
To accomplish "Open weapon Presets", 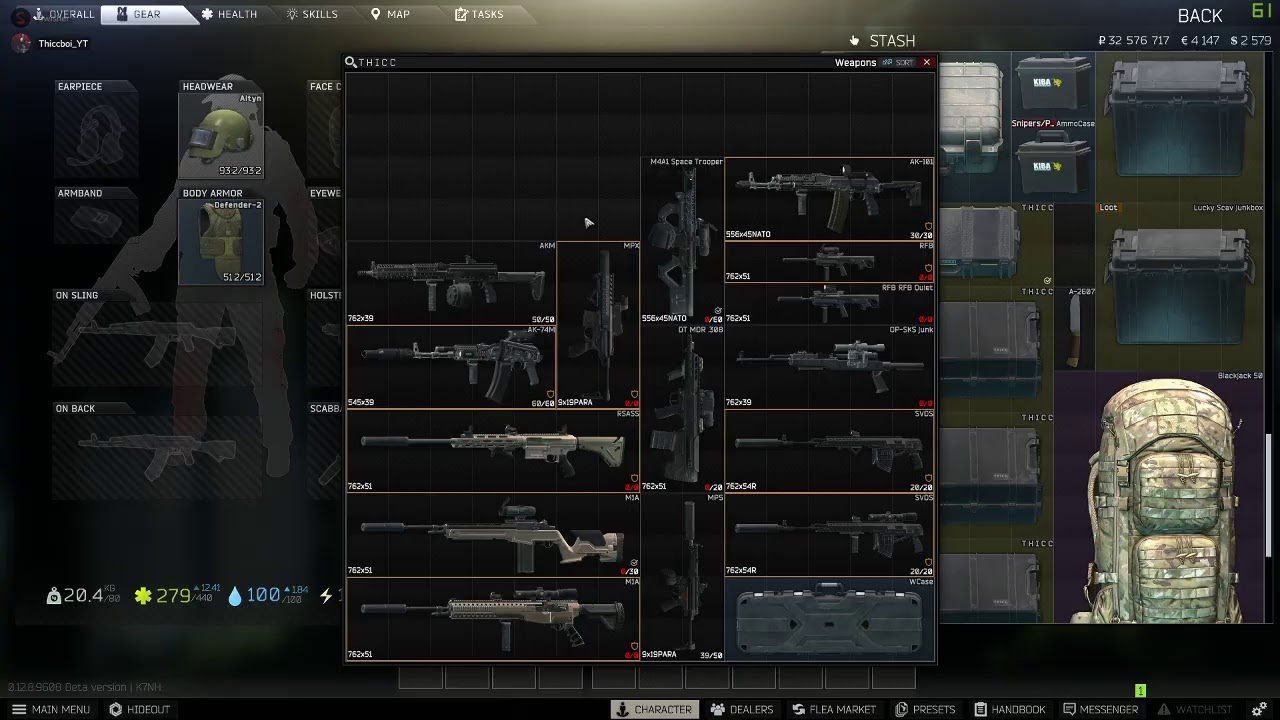I will pos(925,709).
